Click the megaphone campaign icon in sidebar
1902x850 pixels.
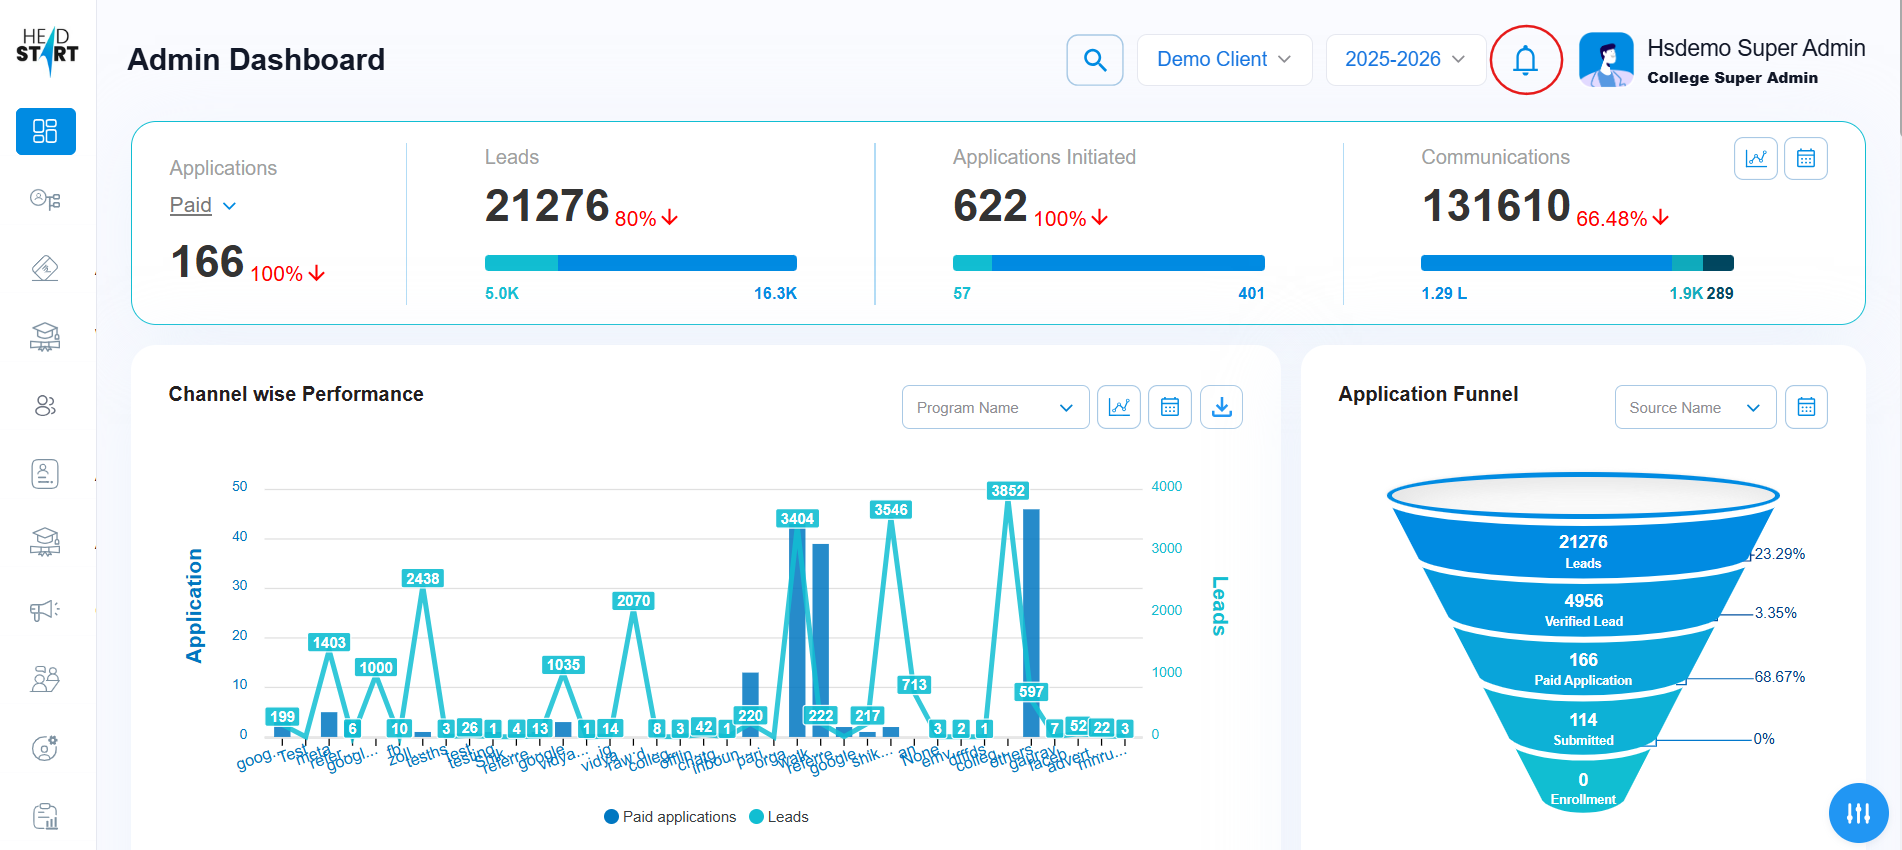coord(45,610)
